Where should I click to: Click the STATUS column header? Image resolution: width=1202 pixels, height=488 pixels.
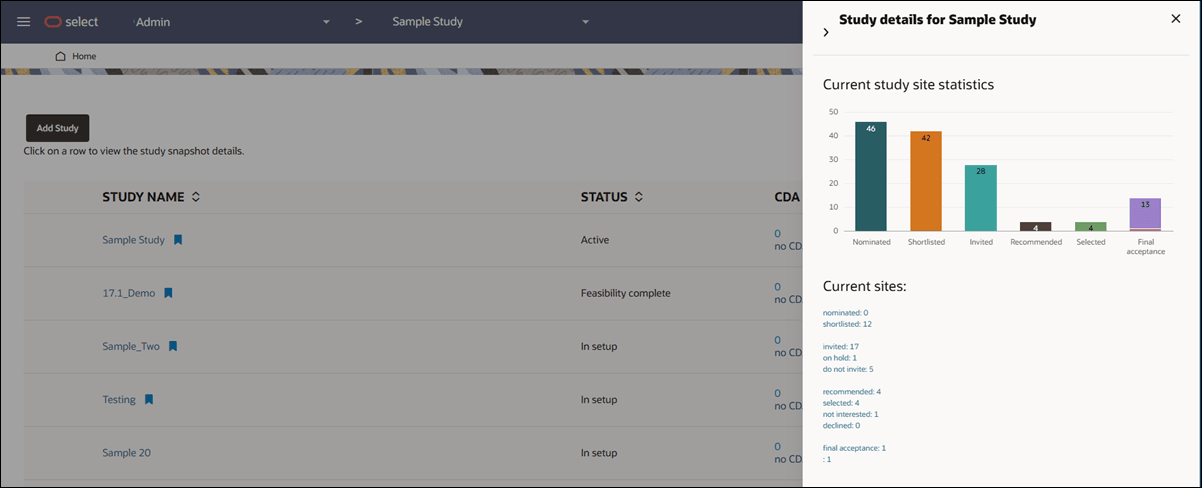click(x=604, y=197)
